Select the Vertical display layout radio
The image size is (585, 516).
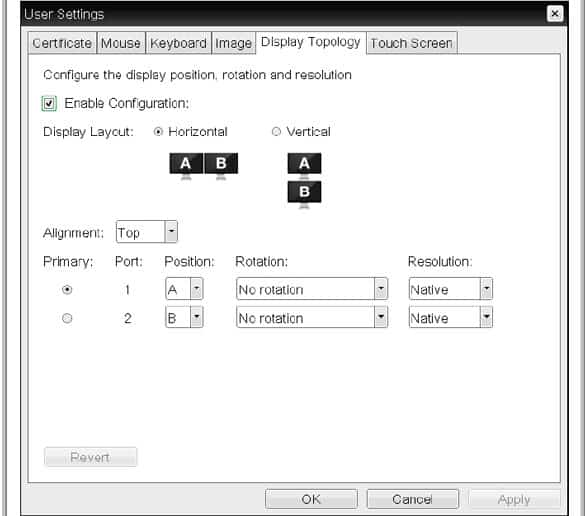point(276,132)
